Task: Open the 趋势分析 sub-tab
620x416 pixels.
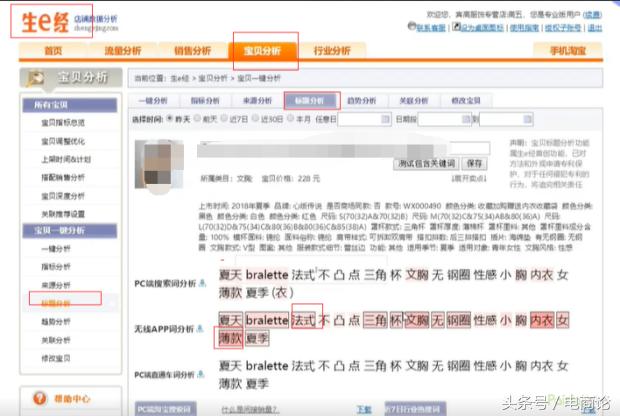Action: (x=362, y=100)
